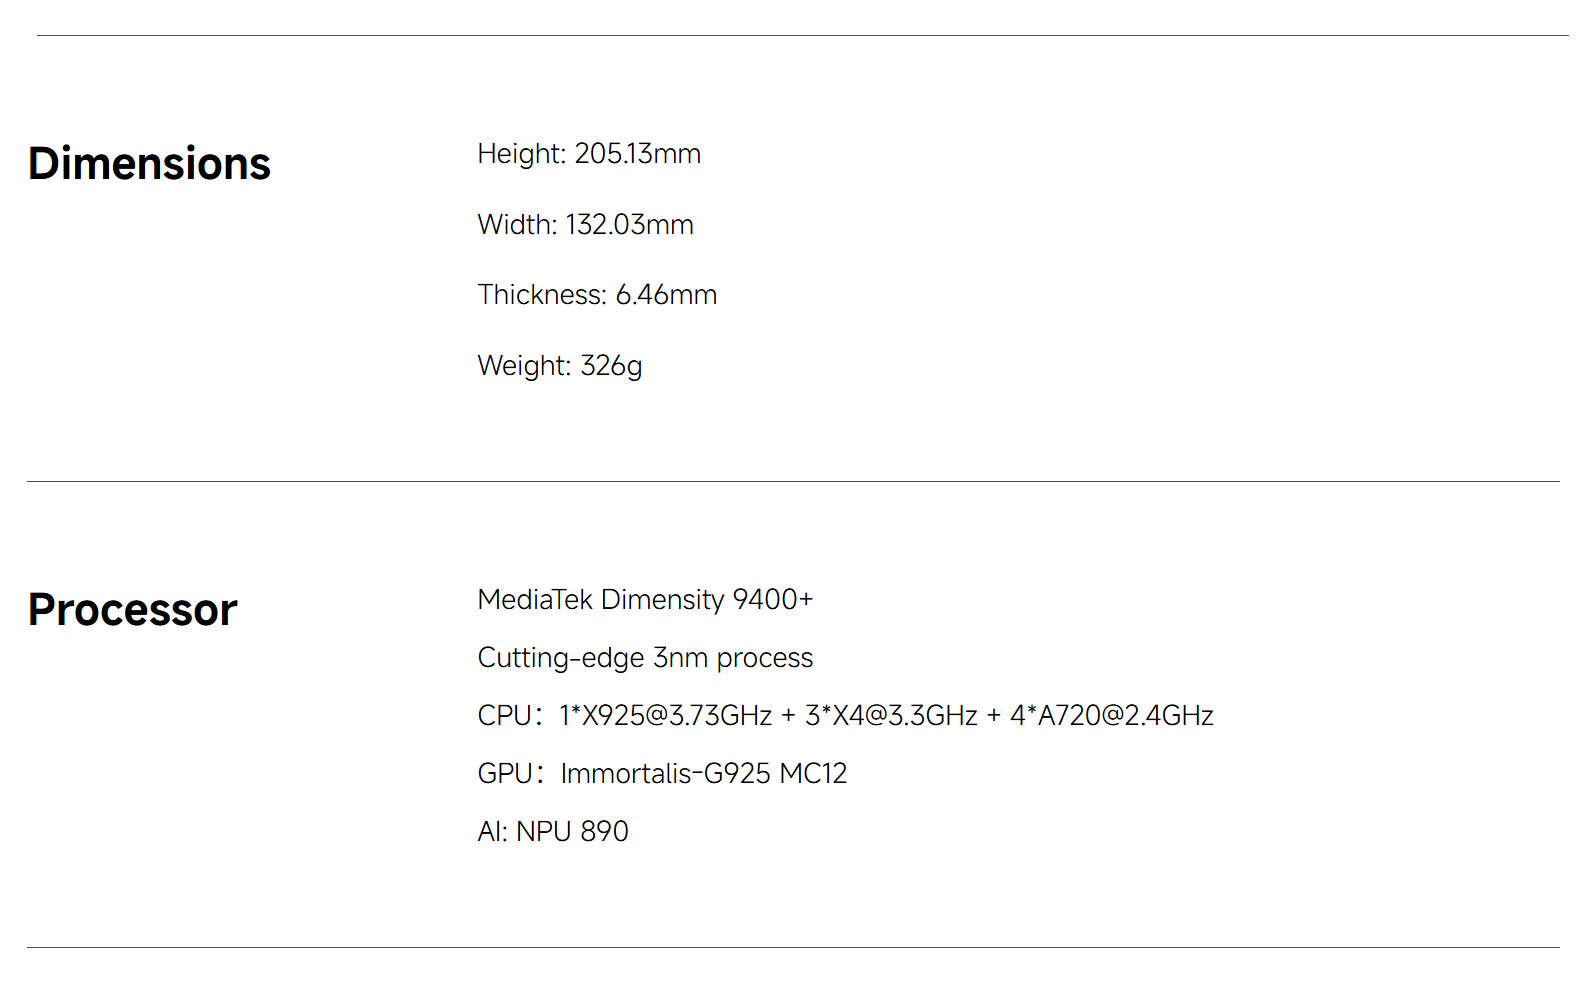The image size is (1587, 983).
Task: Click the MediaTek Dimensity 9400+ text
Action: (x=645, y=600)
